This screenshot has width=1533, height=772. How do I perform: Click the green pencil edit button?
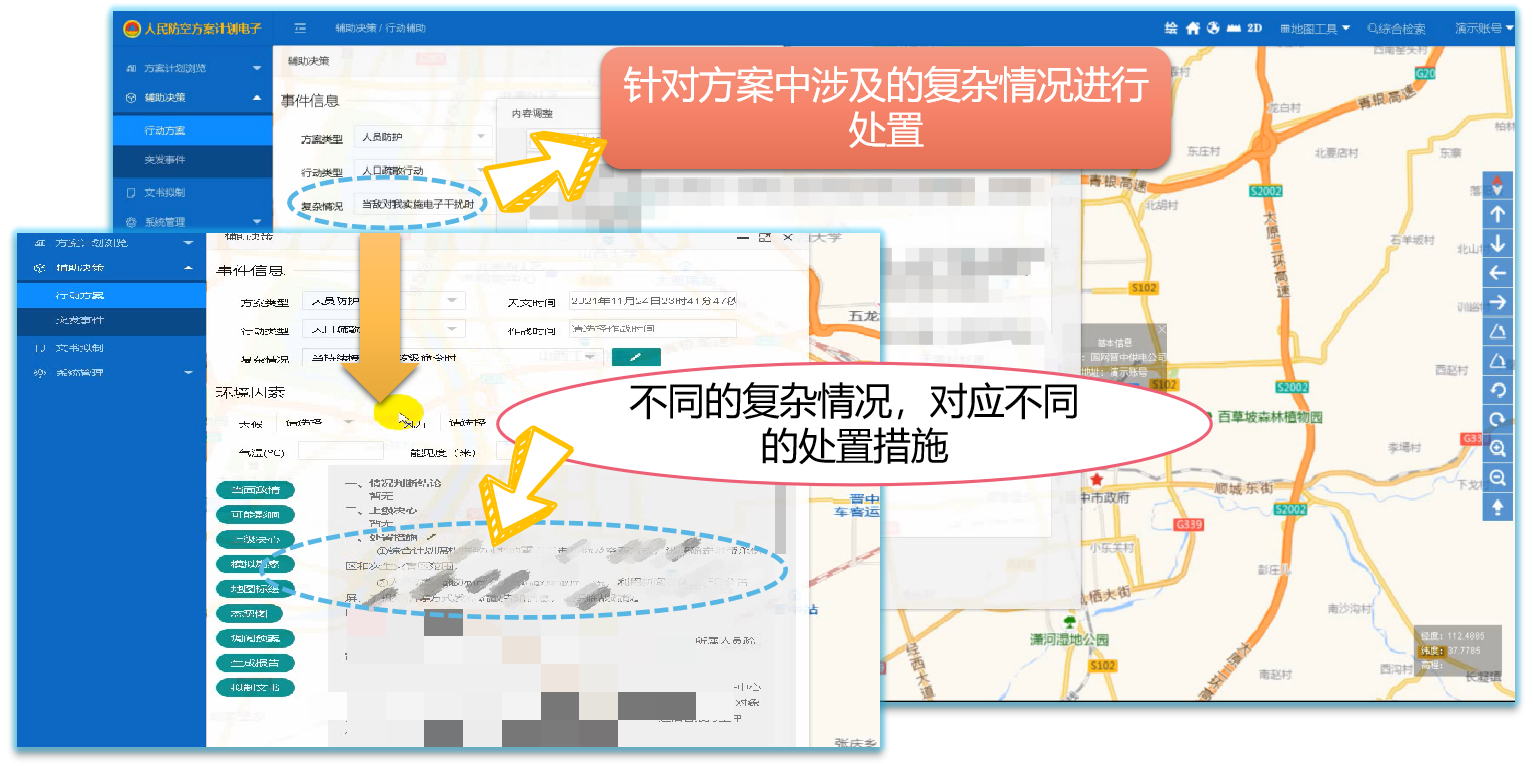636,357
